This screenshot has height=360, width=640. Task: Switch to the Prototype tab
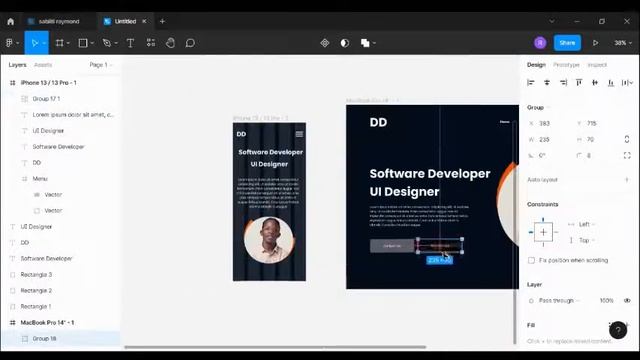coord(566,65)
